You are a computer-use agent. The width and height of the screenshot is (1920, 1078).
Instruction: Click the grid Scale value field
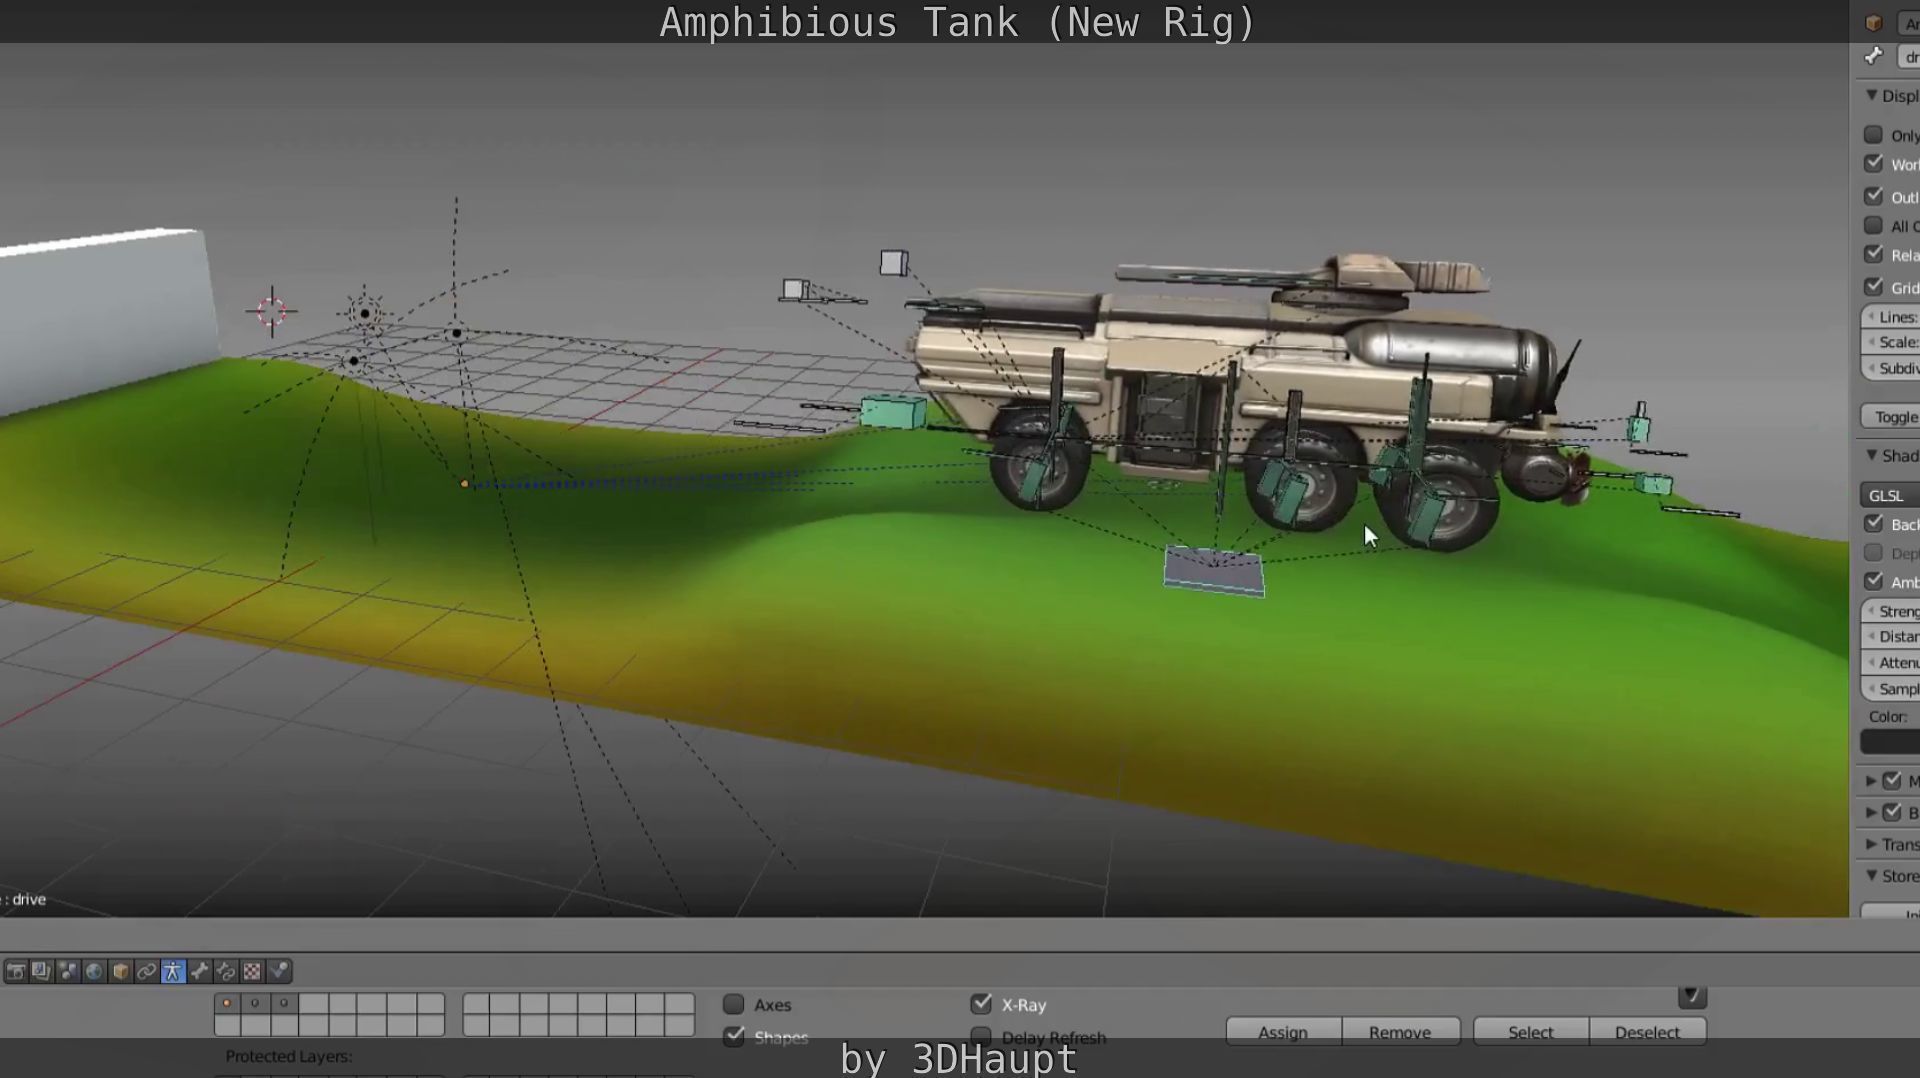tap(1890, 342)
